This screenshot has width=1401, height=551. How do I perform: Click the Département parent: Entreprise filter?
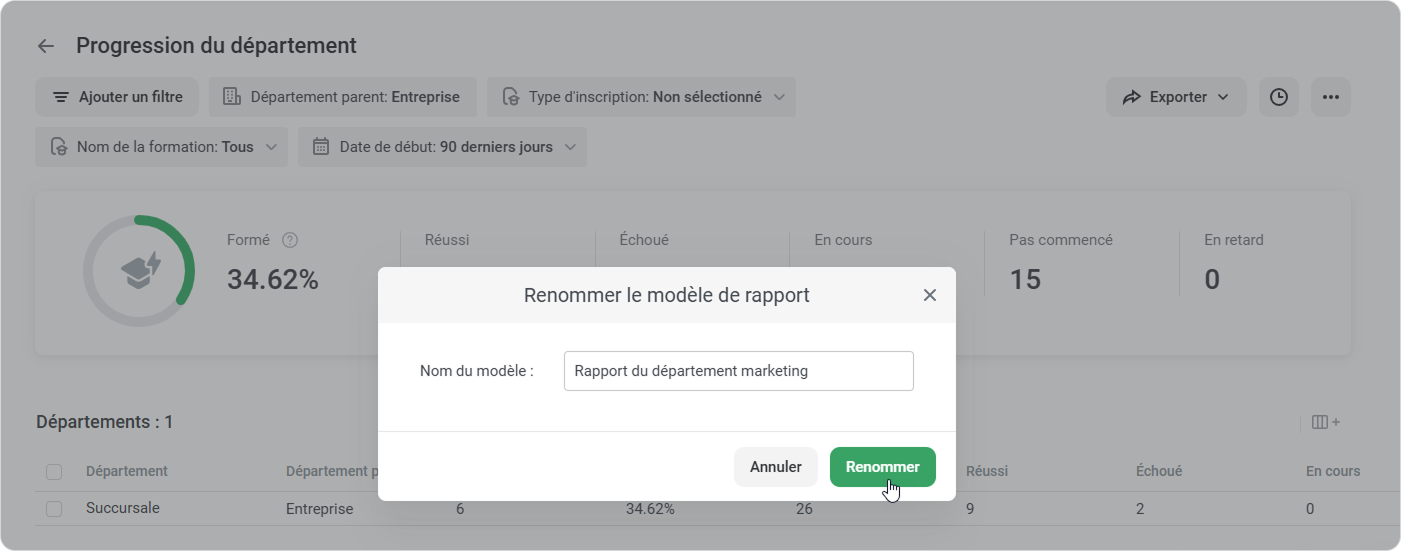pos(343,97)
